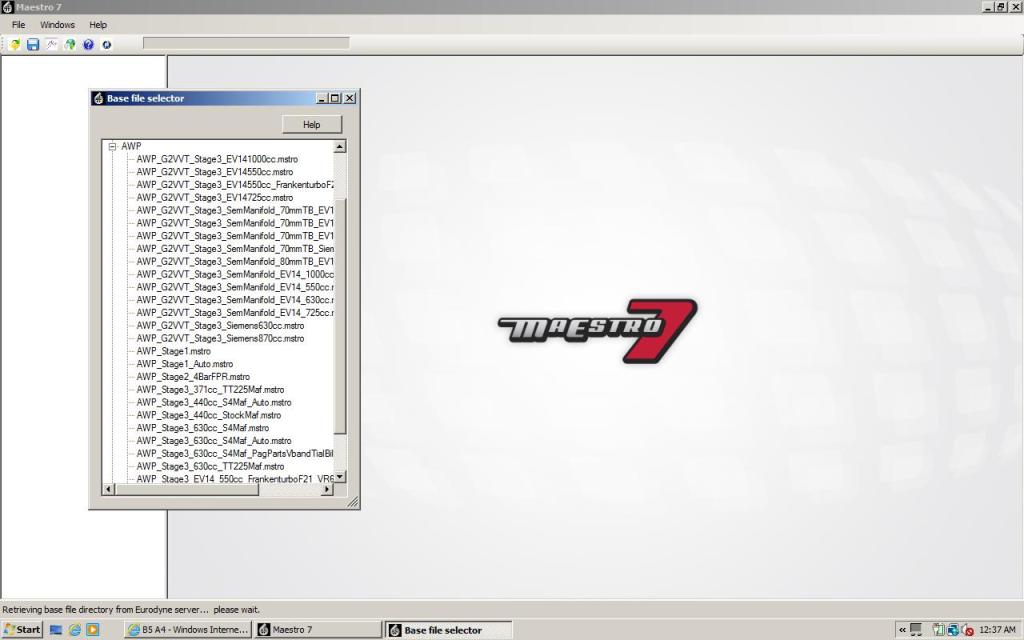Collapse the AWP tree node

click(x=112, y=146)
